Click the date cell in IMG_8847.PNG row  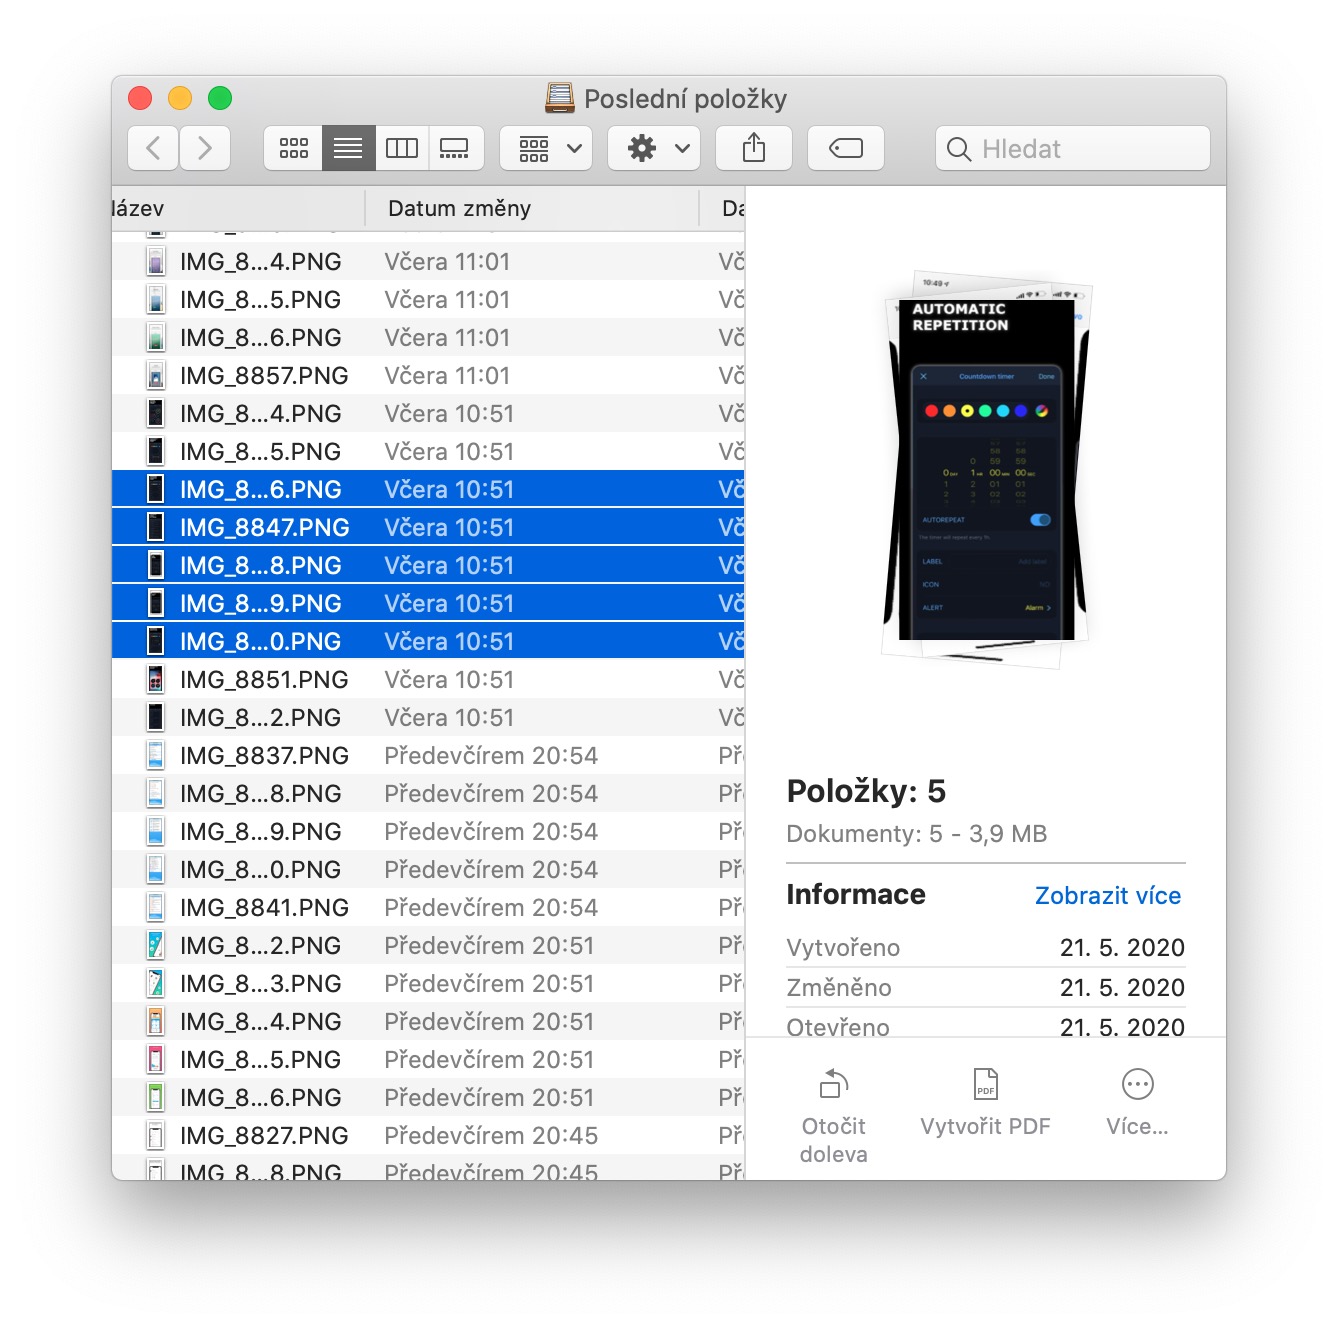(449, 527)
